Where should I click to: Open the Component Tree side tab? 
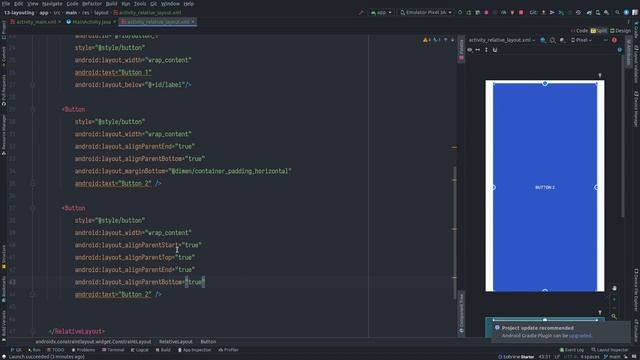(x=461, y=313)
